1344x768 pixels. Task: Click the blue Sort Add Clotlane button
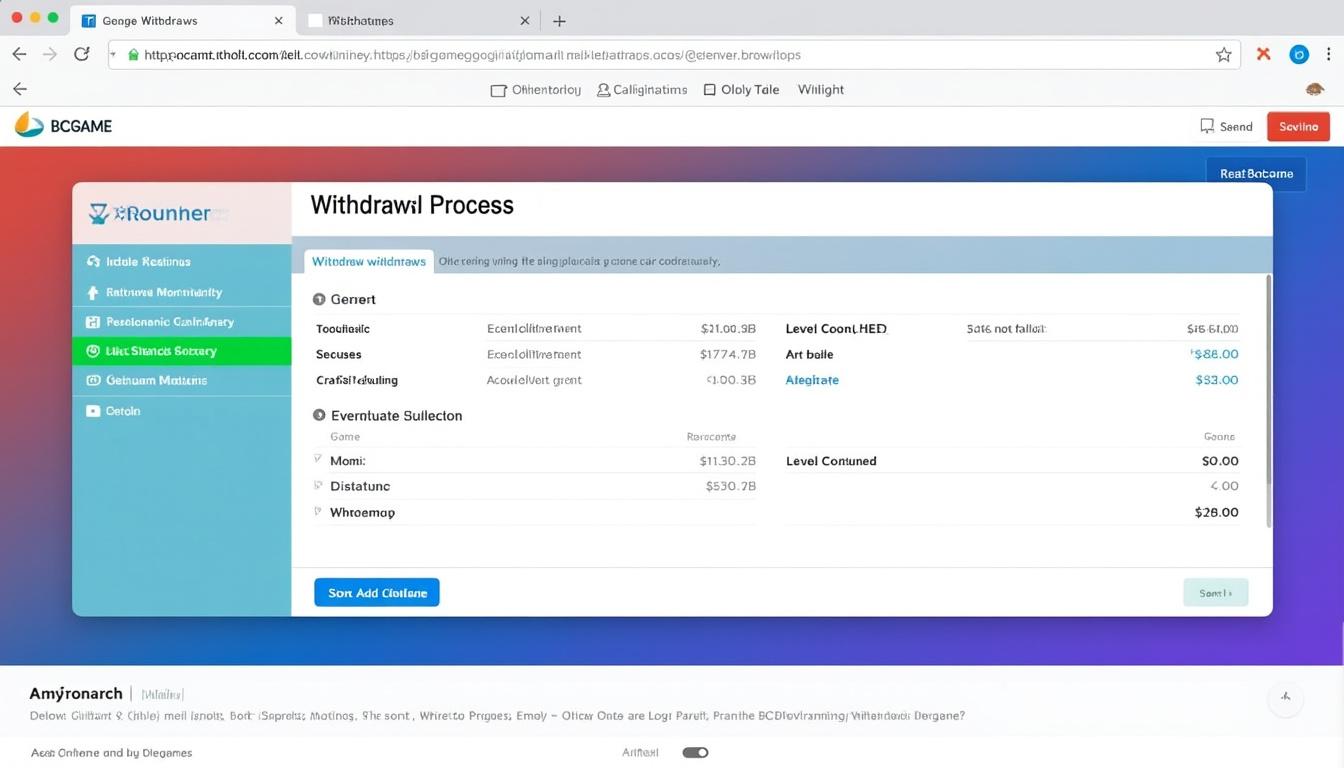(x=377, y=593)
